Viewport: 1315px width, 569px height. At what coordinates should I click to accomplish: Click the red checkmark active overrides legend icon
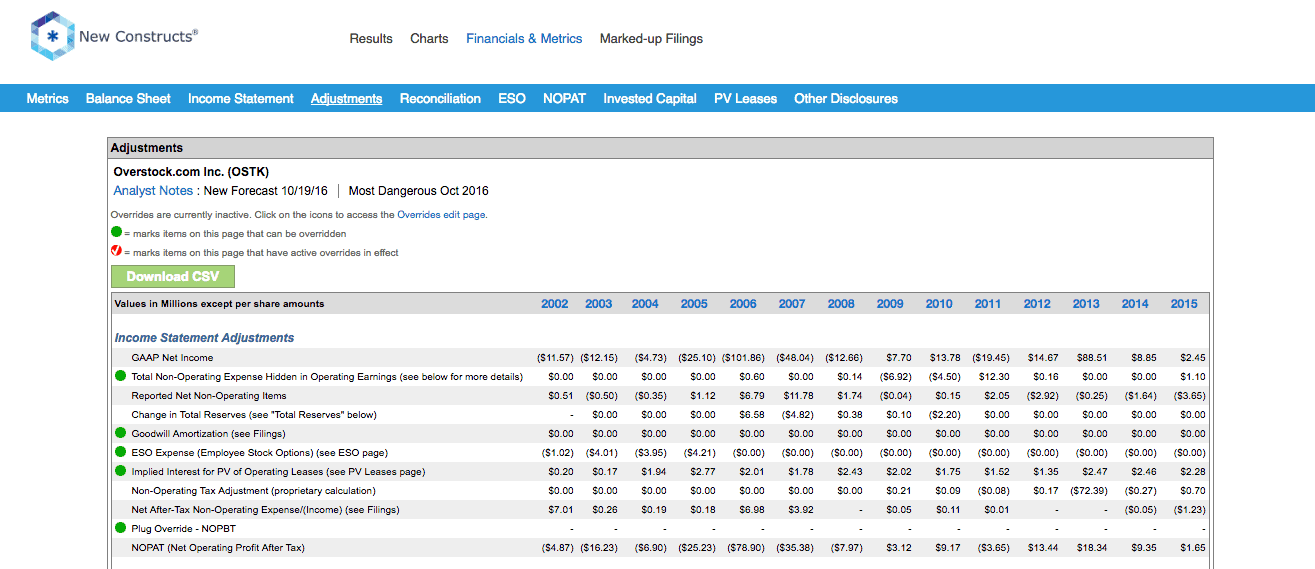point(116,252)
